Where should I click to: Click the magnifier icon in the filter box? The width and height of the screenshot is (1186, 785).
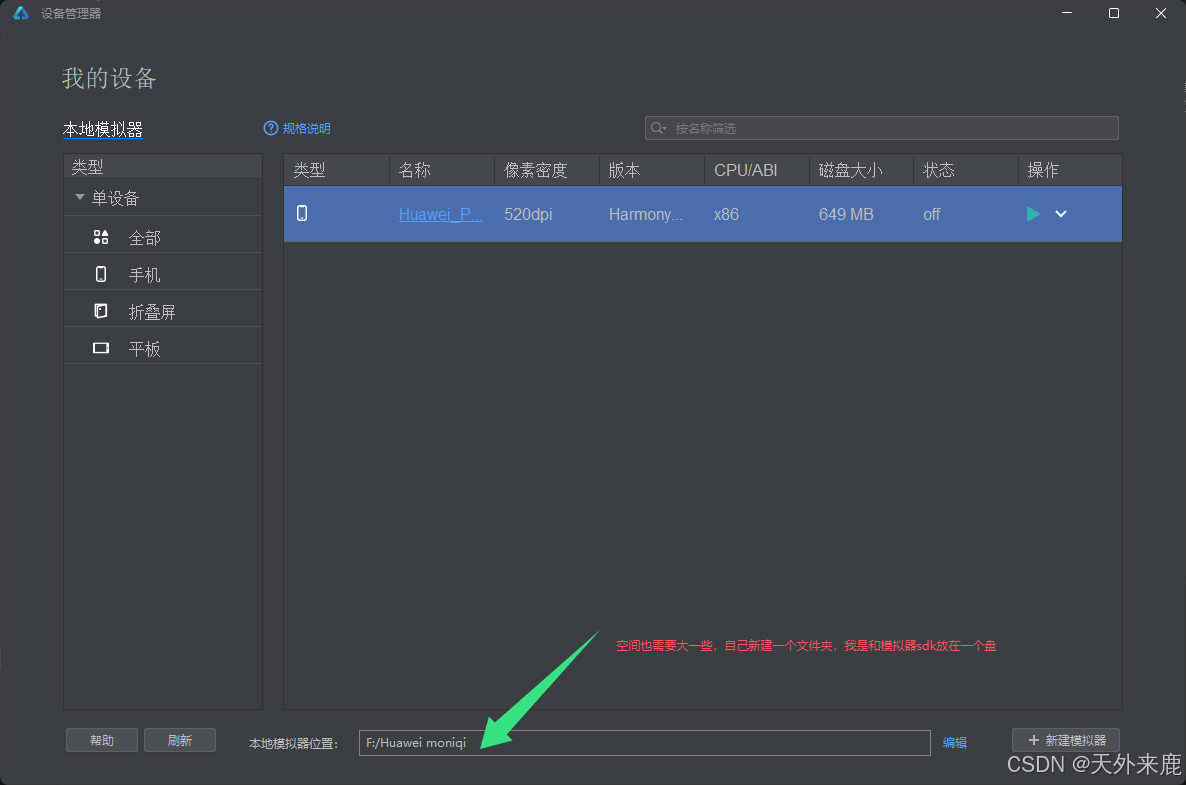(x=658, y=128)
